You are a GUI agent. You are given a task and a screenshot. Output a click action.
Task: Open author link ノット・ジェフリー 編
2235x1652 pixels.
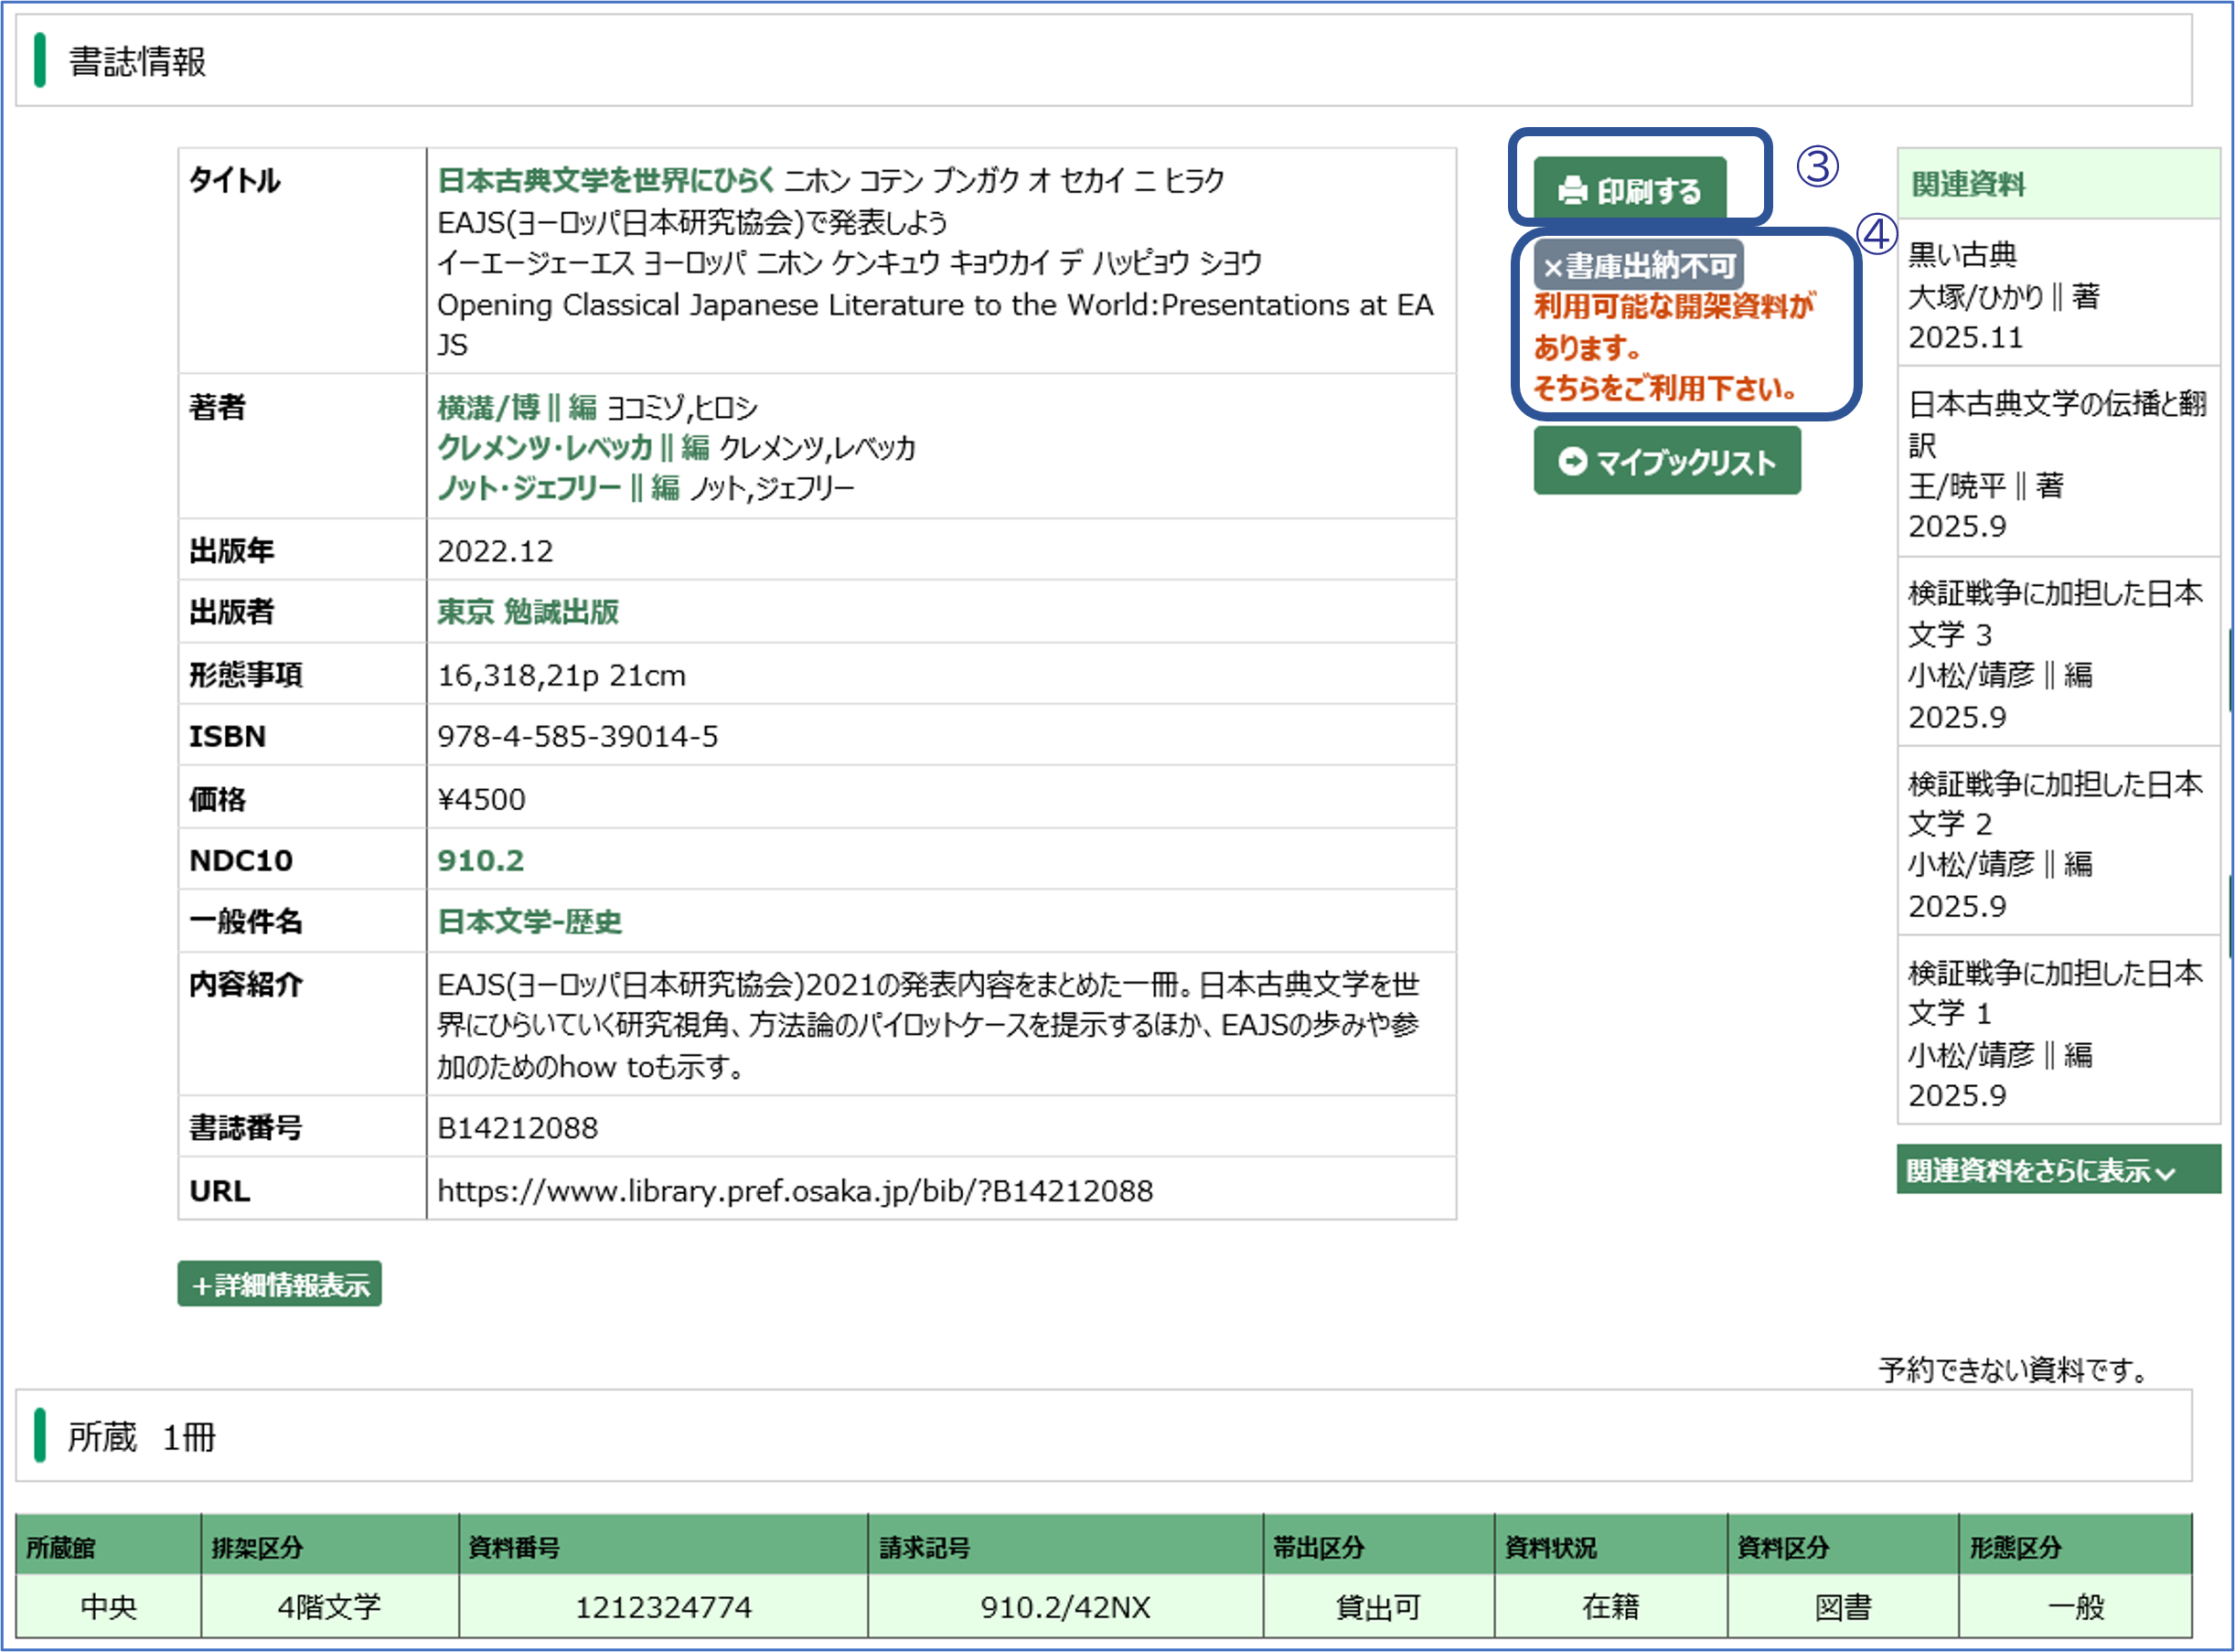558,488
